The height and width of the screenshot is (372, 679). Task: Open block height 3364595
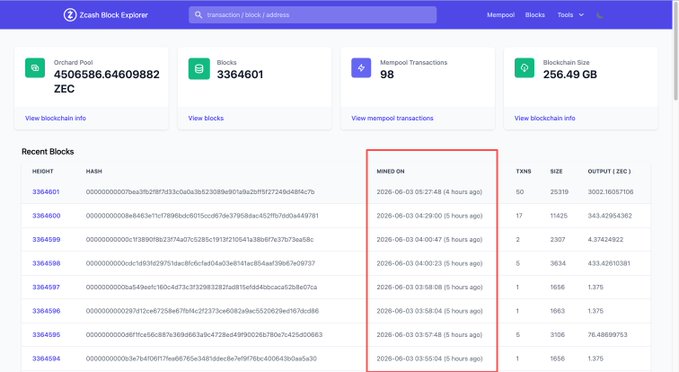point(46,334)
